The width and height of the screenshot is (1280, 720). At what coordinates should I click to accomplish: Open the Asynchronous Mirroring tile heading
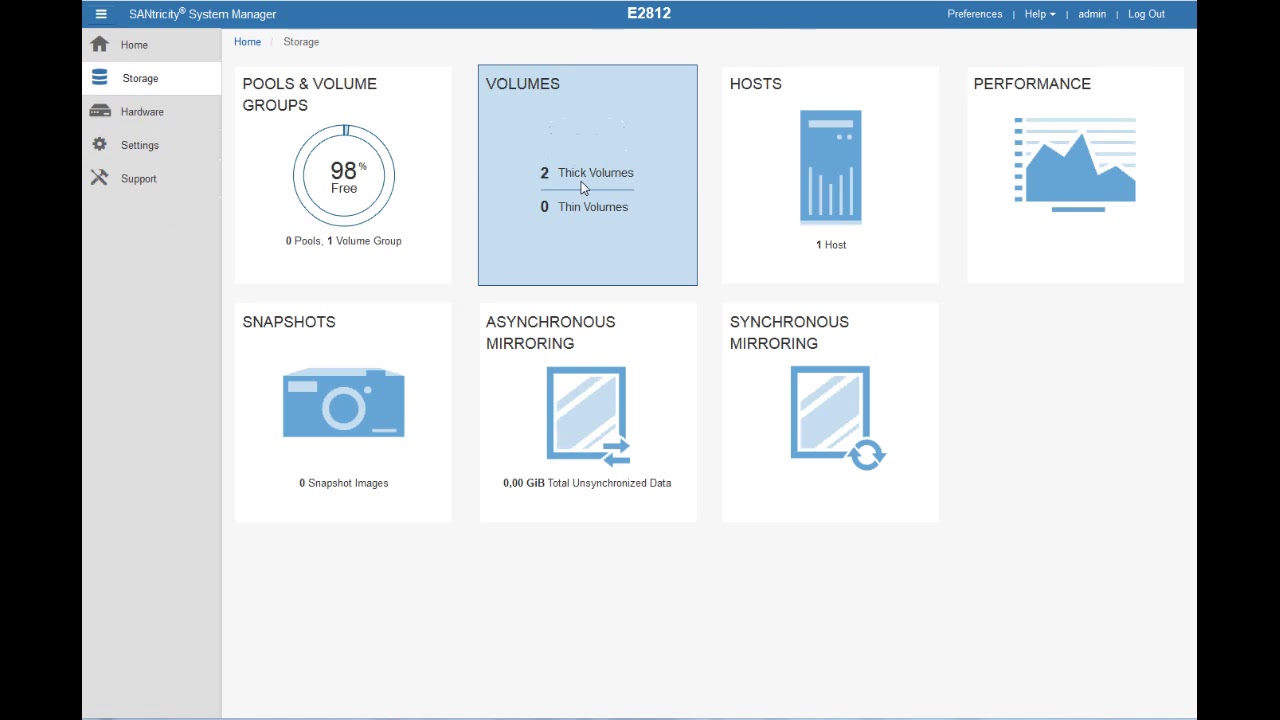[x=551, y=332]
